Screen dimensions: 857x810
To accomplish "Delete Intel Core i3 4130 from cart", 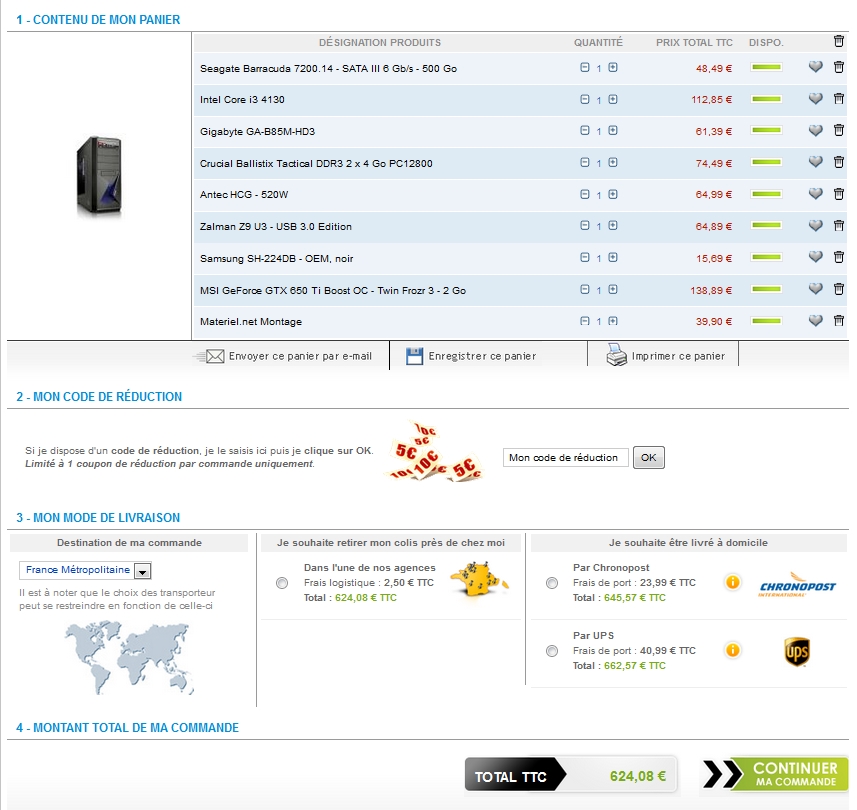I will [x=838, y=98].
